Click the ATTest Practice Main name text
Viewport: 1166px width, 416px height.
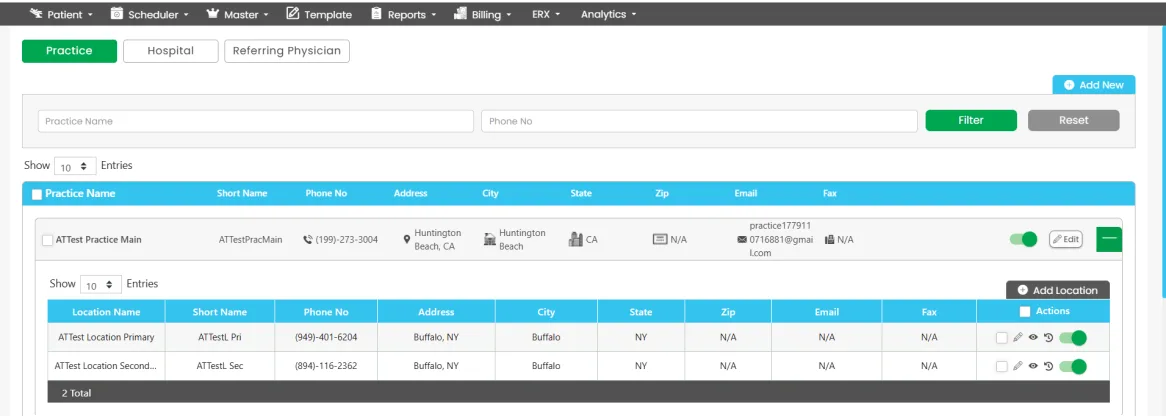[98, 240]
